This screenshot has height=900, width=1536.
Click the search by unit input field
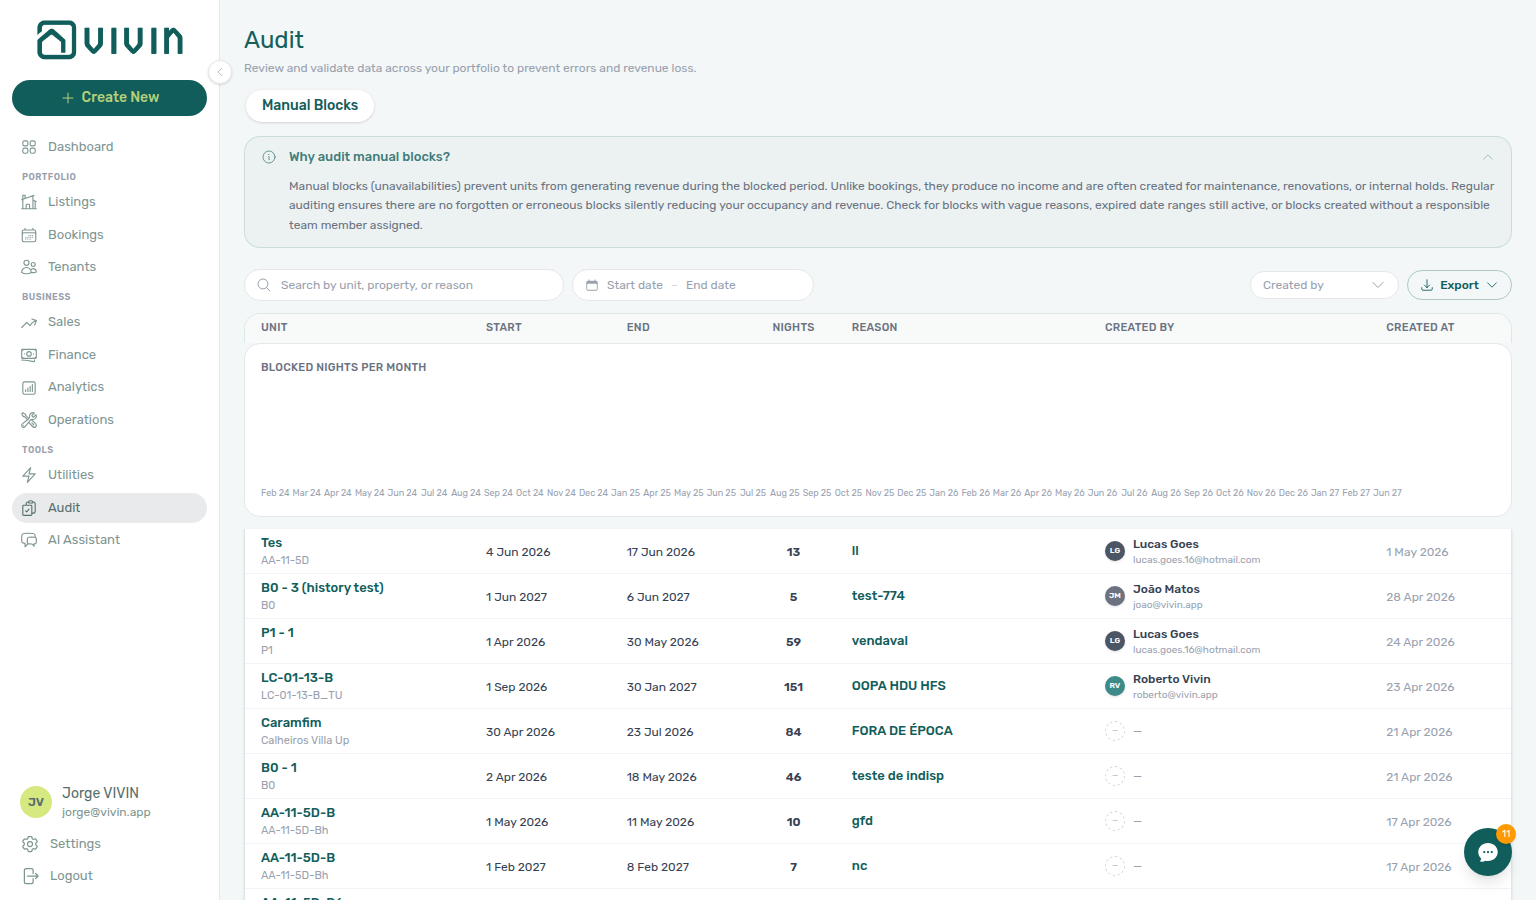[x=404, y=285]
